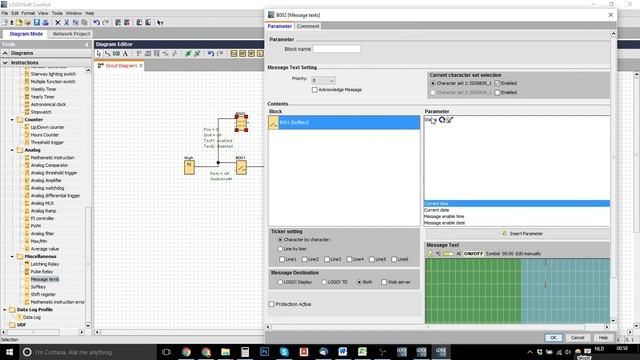This screenshot has width=640, height=360.
Task: Click Cancel in the Message texts dialog
Action: pyautogui.click(x=578, y=338)
